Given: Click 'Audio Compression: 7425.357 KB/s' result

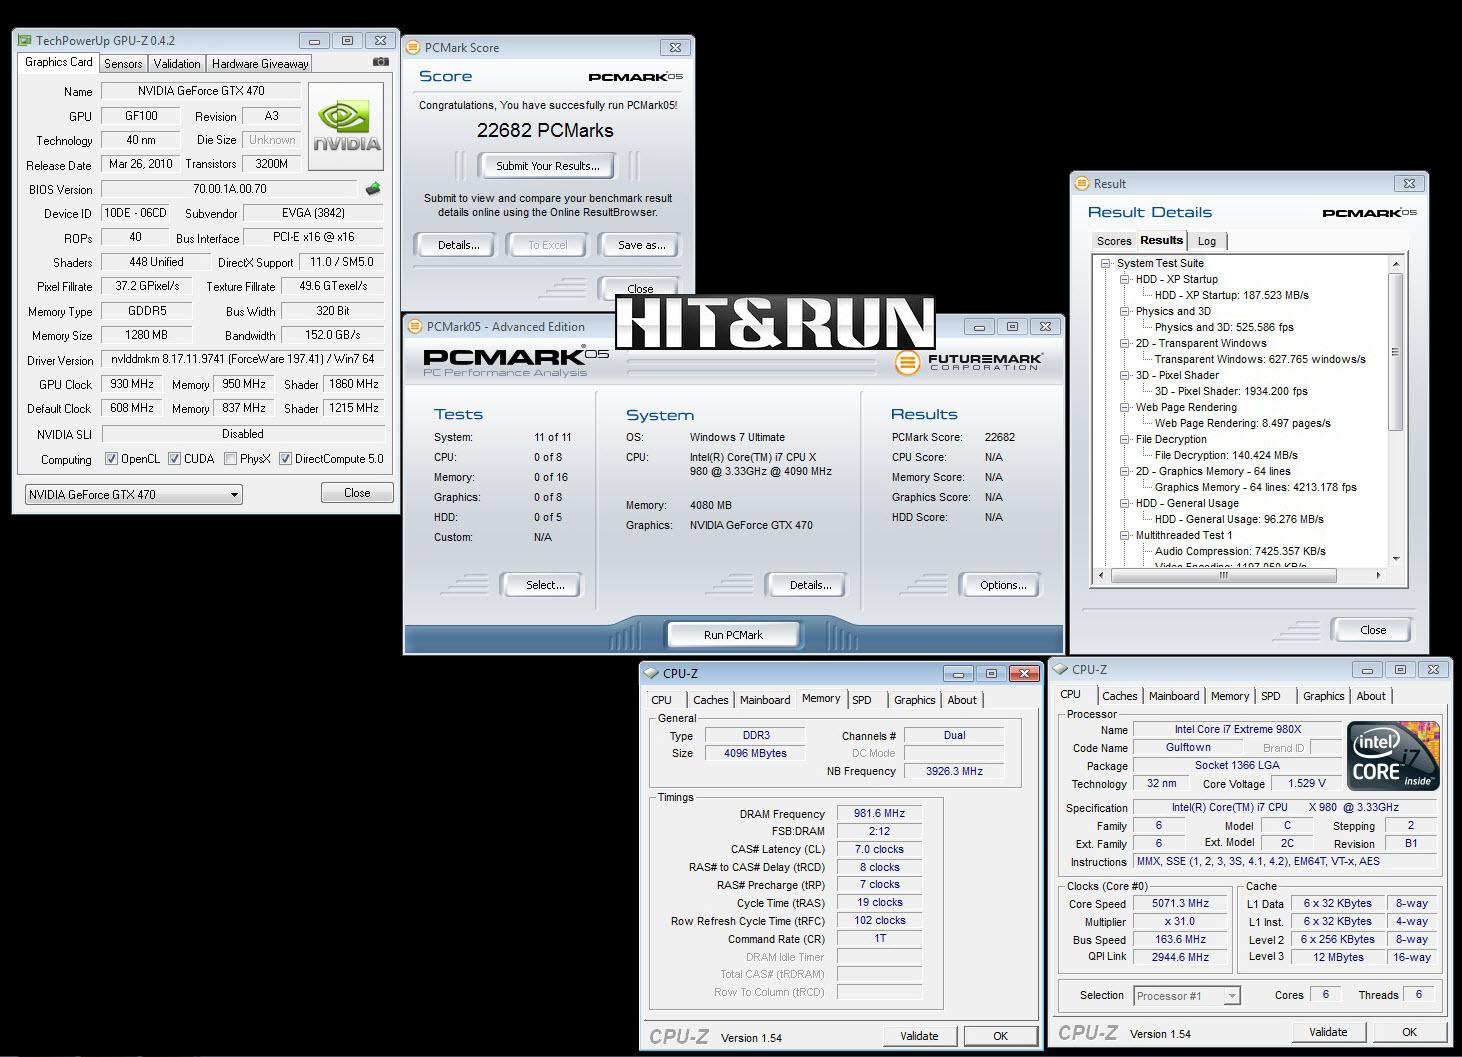Looking at the screenshot, I should tap(1240, 552).
